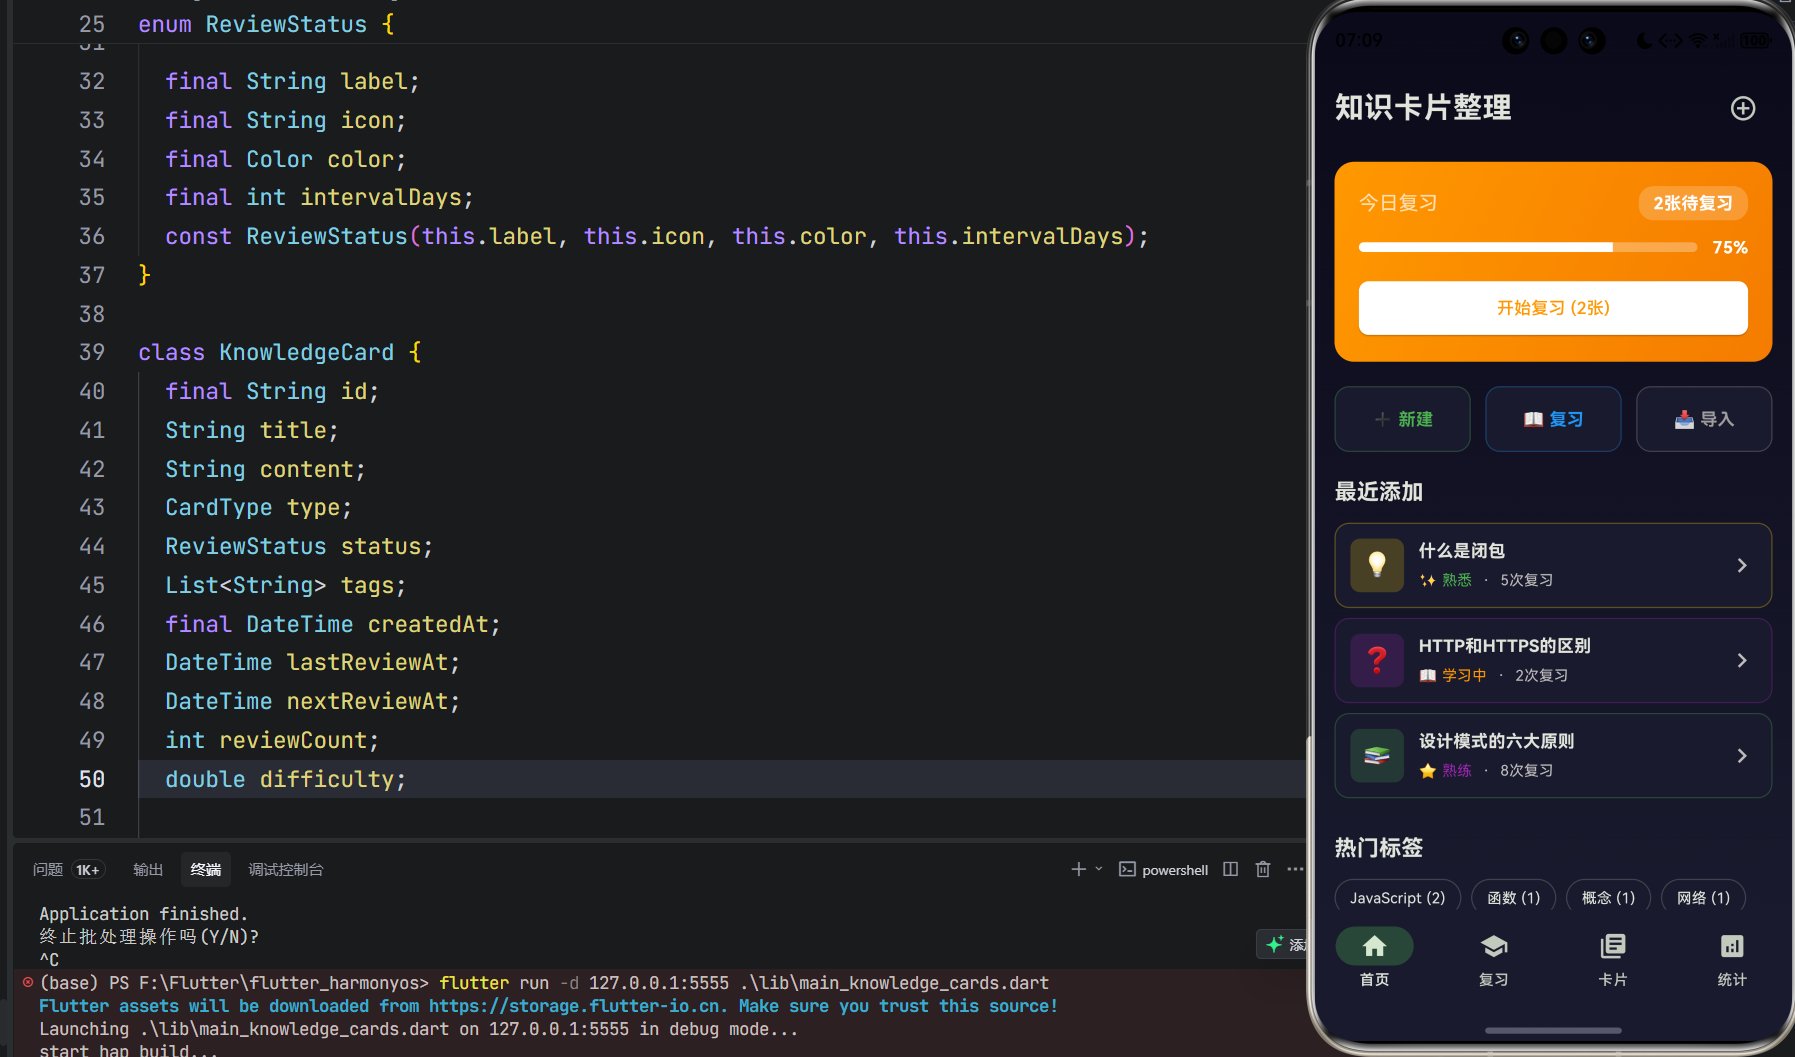Click 'class KnowledgeCard {' declaration
Image resolution: width=1795 pixels, height=1057 pixels.
point(280,352)
